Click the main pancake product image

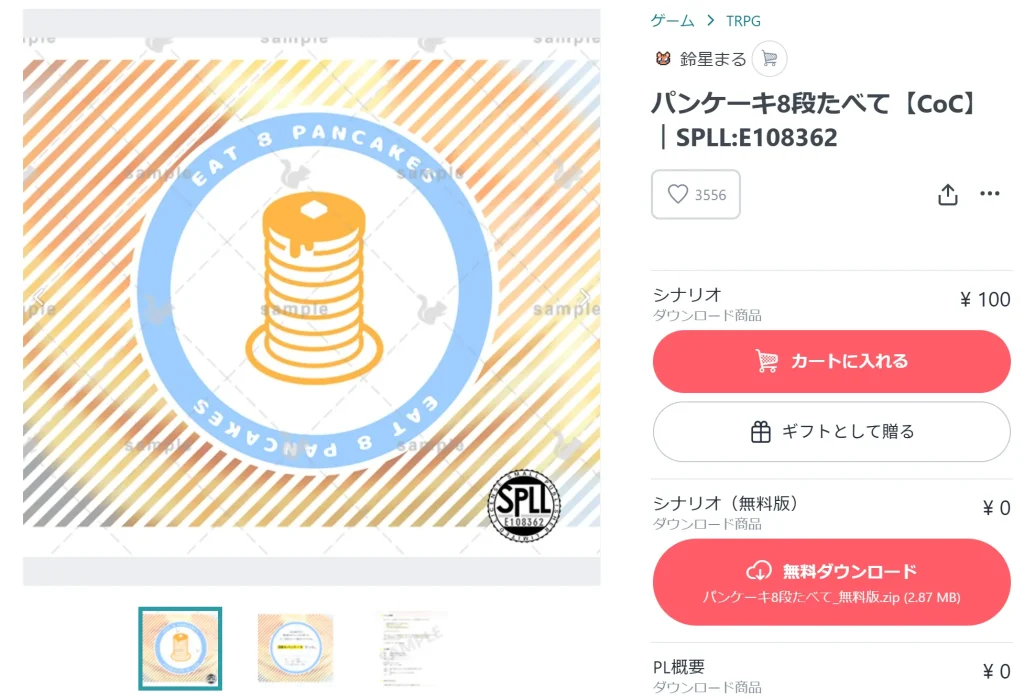tap(312, 297)
